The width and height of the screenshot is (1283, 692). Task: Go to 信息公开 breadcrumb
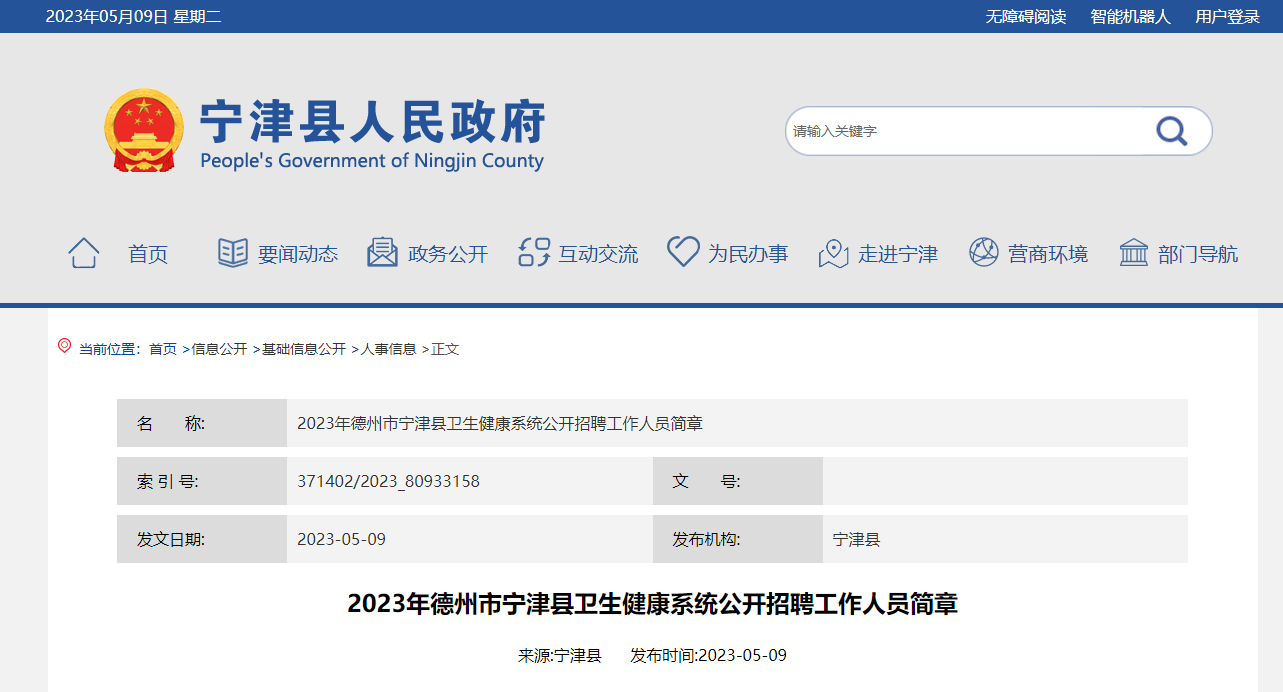pos(219,349)
